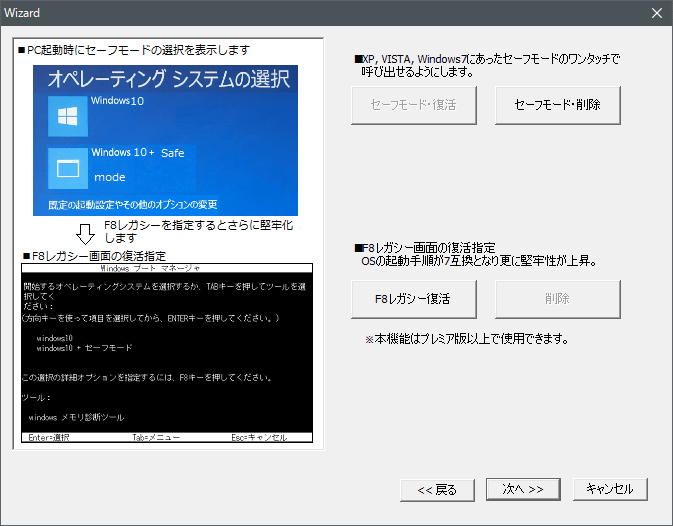Click the disabled 削除 button
This screenshot has width=673, height=526.
tap(558, 299)
